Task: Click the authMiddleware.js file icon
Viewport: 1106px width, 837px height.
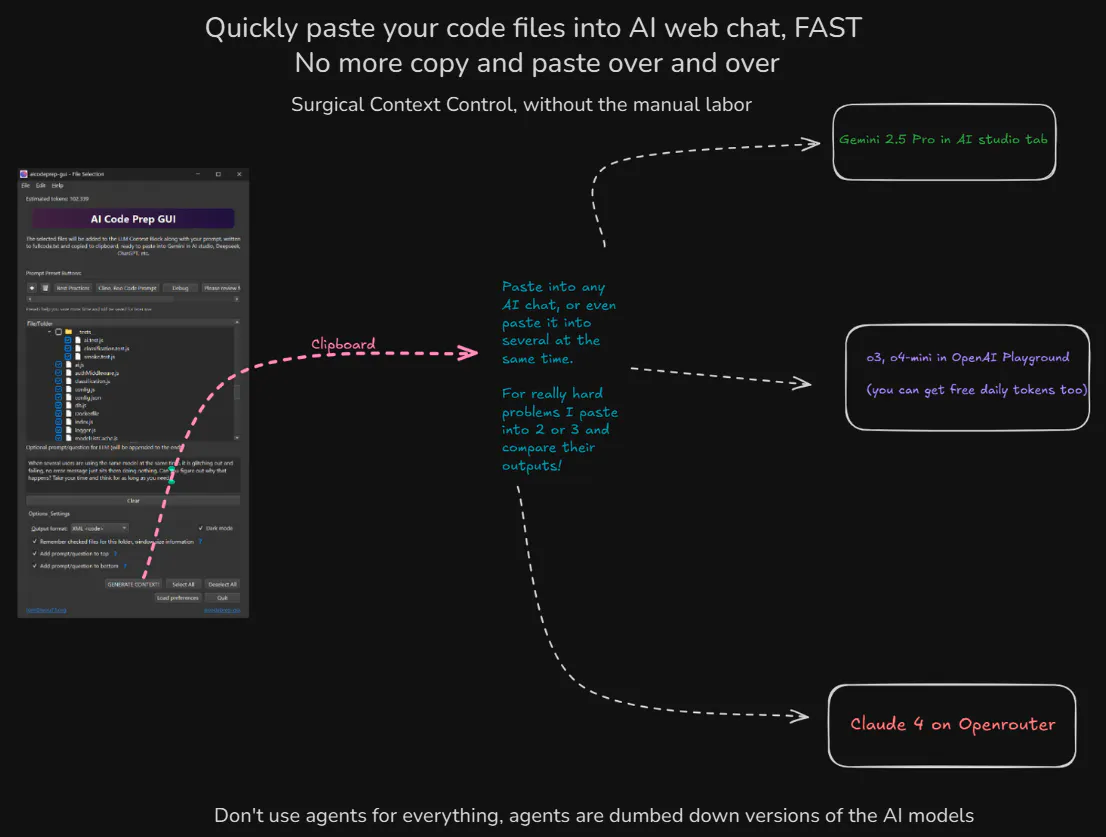Action: click(68, 373)
